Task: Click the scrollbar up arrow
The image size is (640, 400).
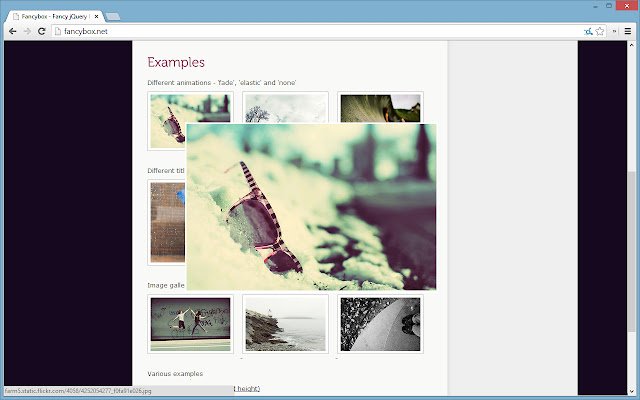Action: [x=631, y=45]
